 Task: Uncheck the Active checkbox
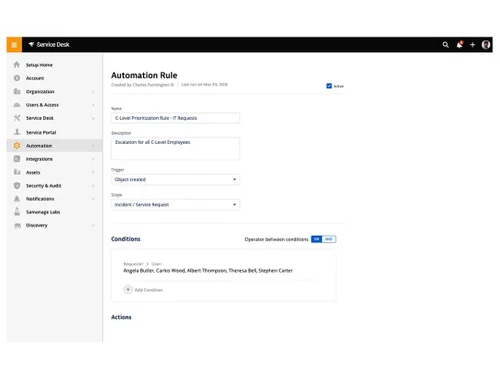pyautogui.click(x=329, y=86)
